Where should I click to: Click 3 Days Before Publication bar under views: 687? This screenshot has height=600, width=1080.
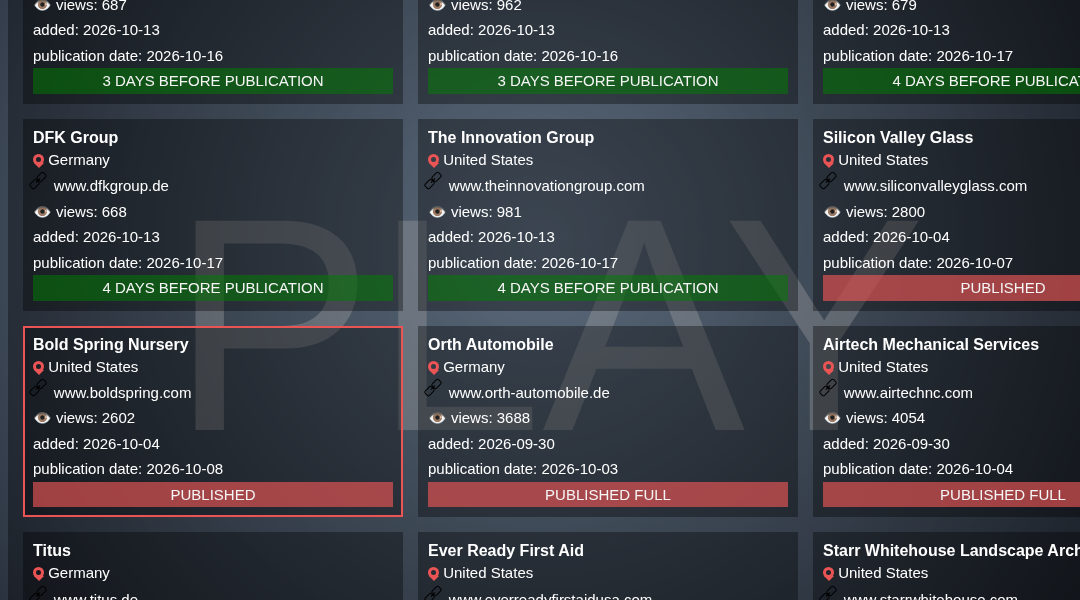click(x=213, y=81)
